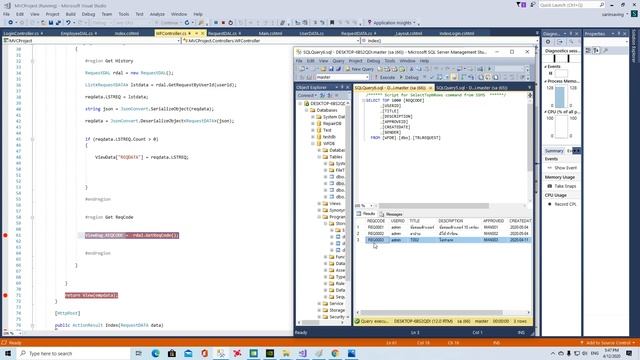Click New Query in SSMS toolbar
This screenshot has height=360, width=640.
point(359,69)
